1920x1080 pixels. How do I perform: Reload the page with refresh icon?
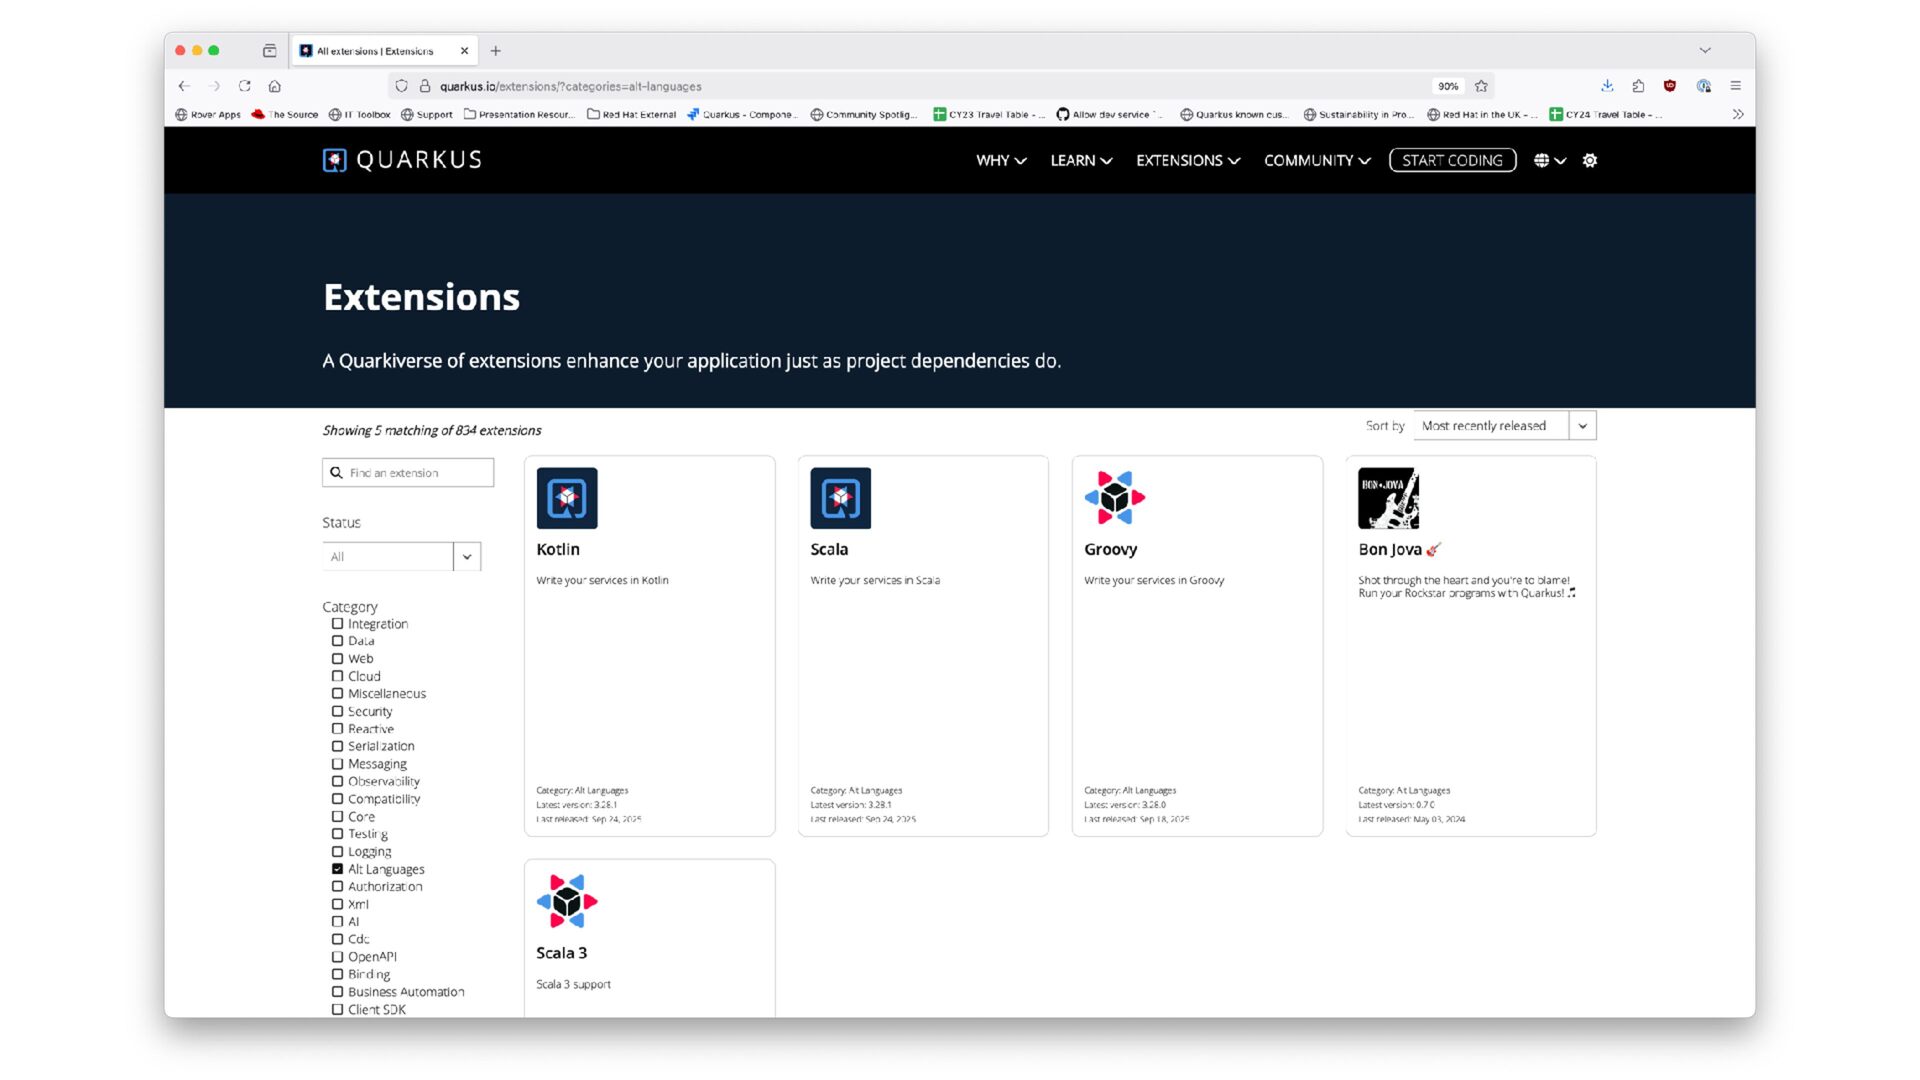245,86
